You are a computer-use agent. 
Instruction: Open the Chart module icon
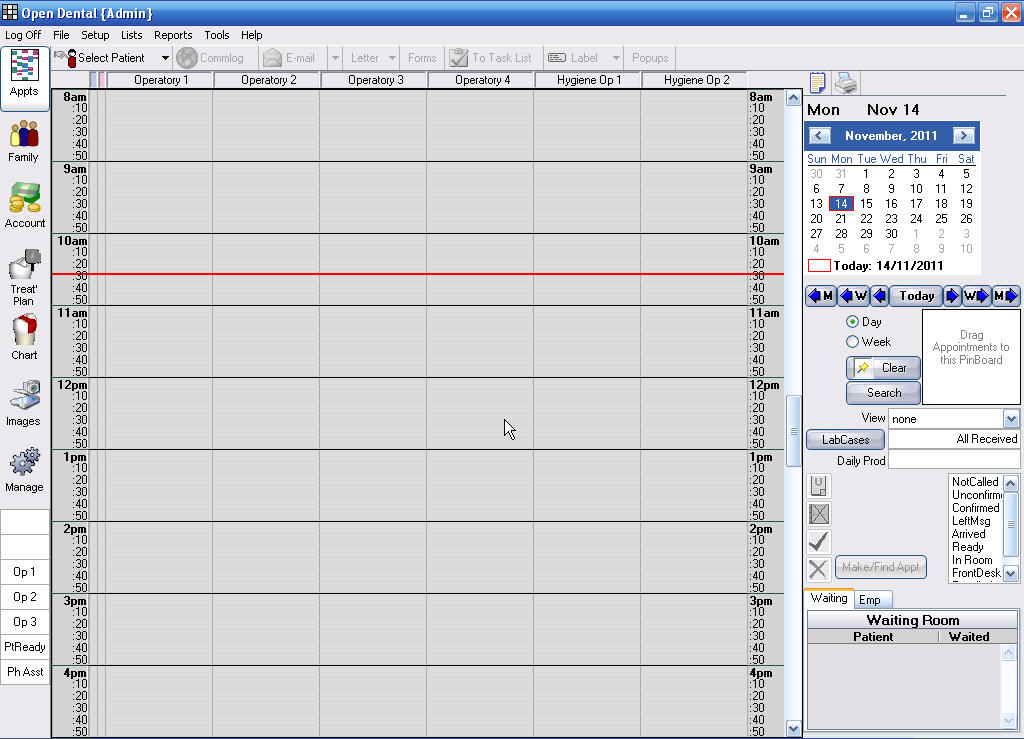24,337
